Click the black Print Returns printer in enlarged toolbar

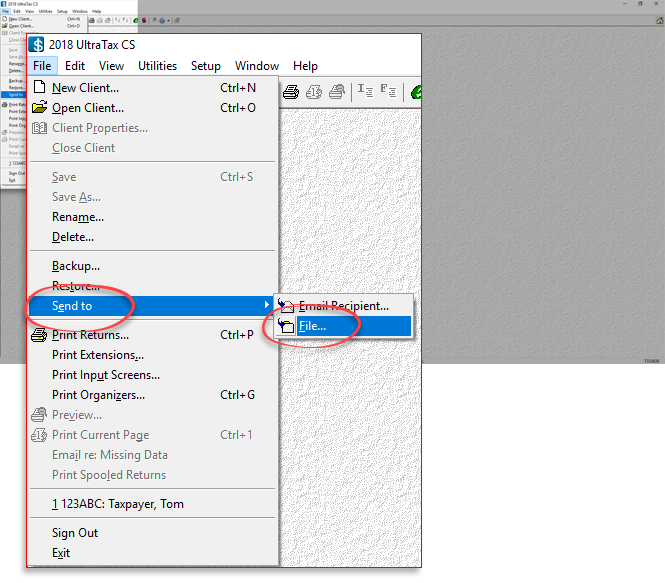(x=291, y=92)
